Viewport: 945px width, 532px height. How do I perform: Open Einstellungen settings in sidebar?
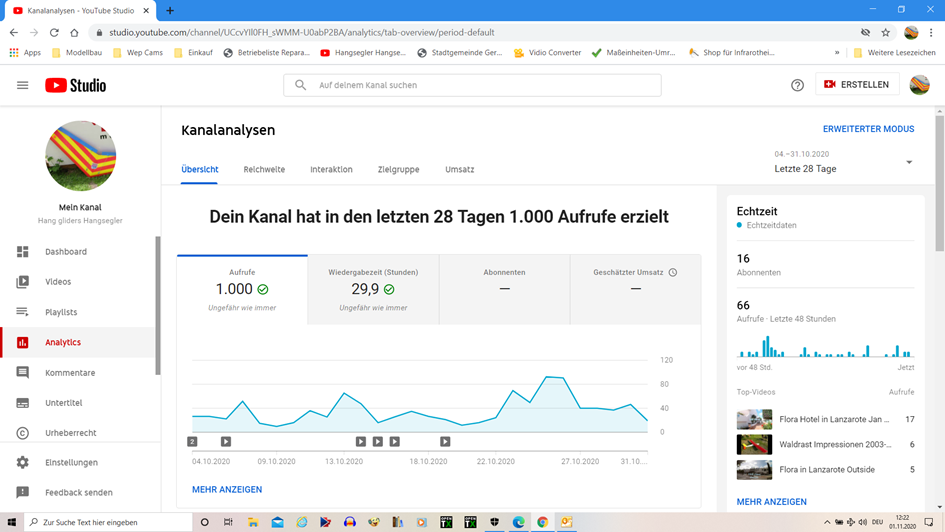(71, 463)
